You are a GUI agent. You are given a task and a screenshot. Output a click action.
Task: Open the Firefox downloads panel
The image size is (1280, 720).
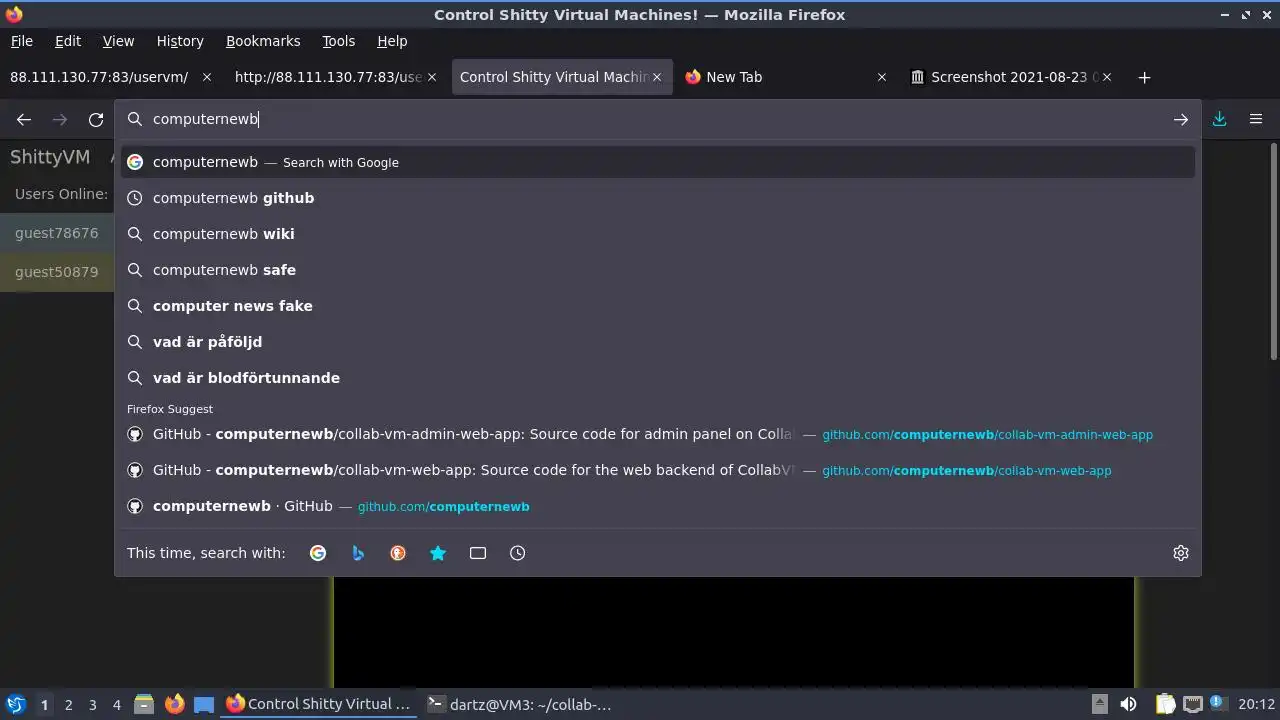tap(1220, 119)
